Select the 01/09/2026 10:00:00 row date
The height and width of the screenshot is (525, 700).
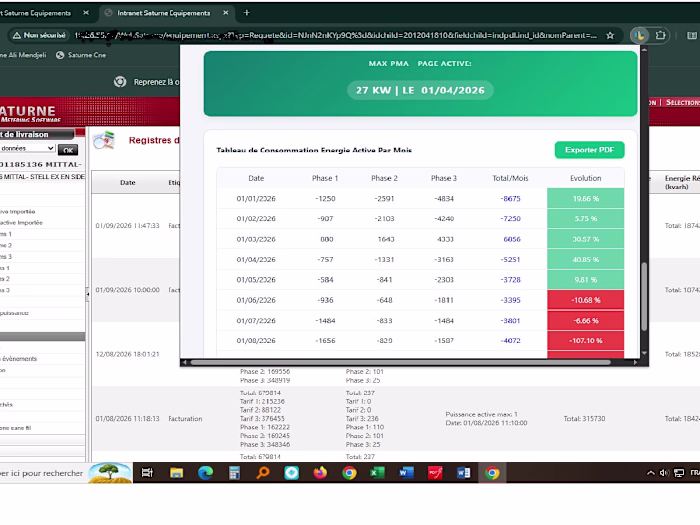[127, 290]
